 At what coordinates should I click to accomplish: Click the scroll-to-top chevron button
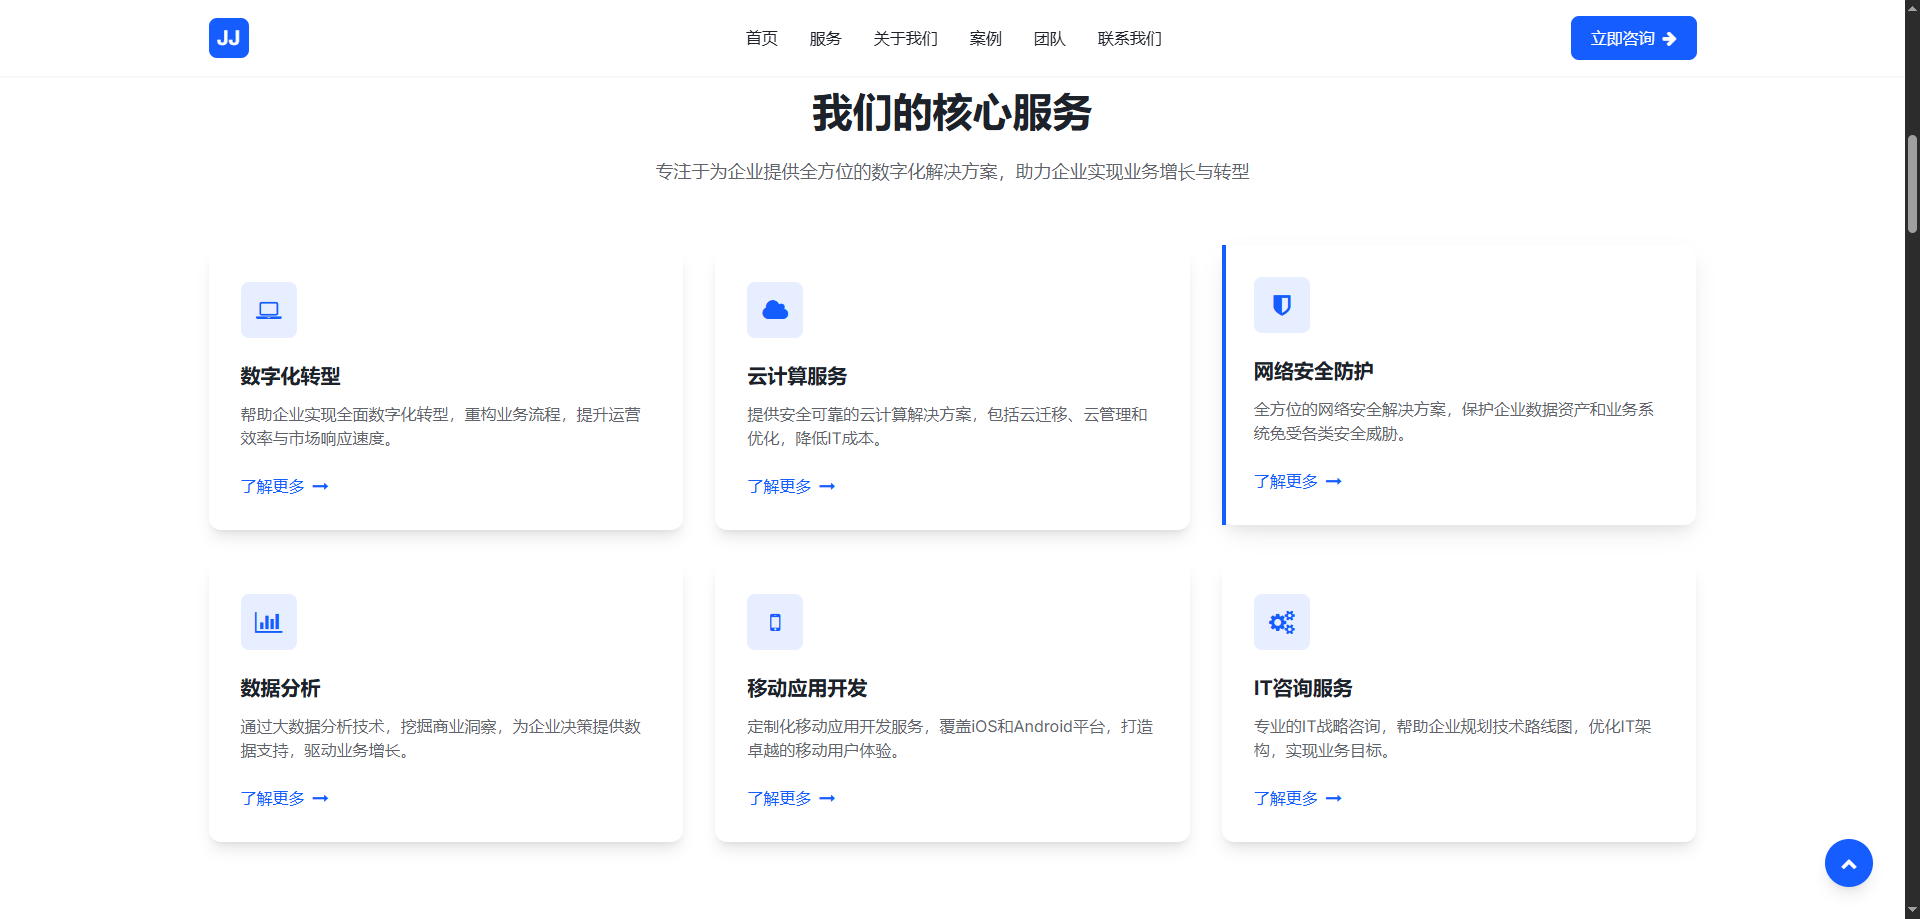tap(1849, 863)
